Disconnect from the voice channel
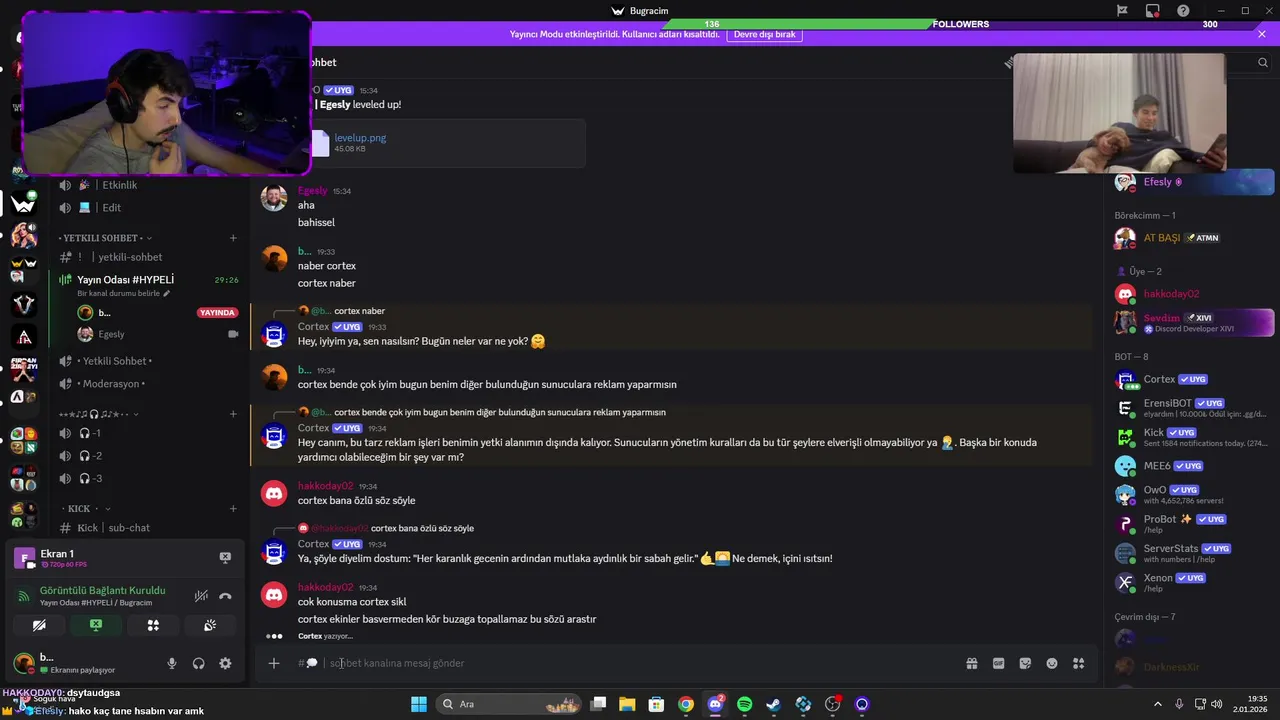 pyautogui.click(x=225, y=596)
